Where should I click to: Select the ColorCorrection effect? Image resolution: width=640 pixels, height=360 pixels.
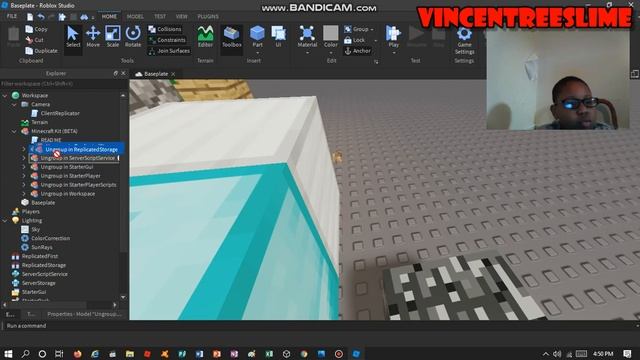51,238
